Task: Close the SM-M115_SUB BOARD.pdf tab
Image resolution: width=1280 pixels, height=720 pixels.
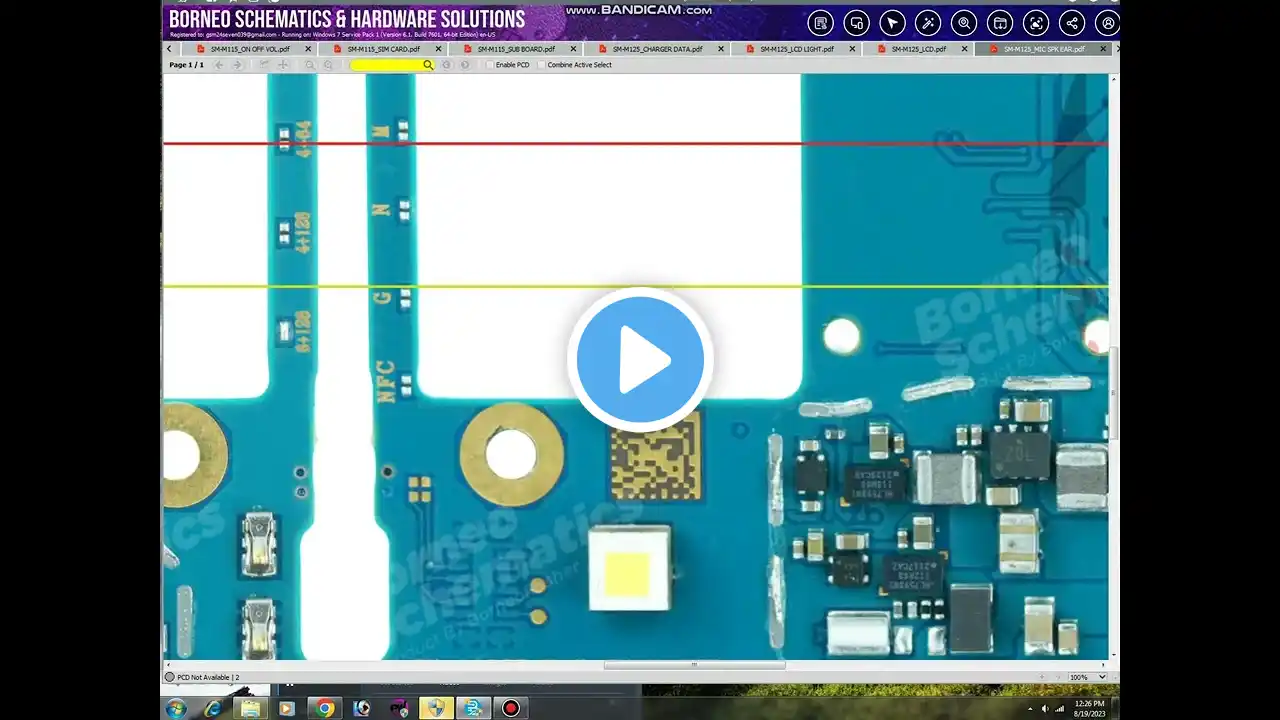Action: click(x=574, y=49)
